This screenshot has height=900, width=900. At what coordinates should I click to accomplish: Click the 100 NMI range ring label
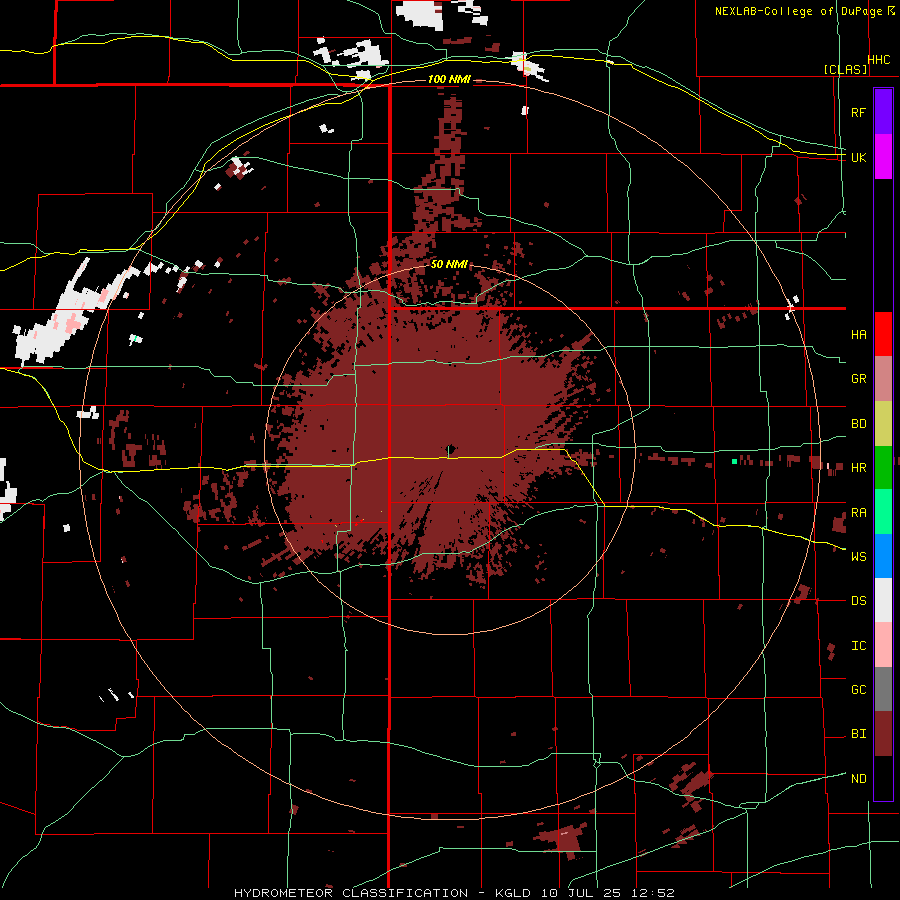[449, 79]
